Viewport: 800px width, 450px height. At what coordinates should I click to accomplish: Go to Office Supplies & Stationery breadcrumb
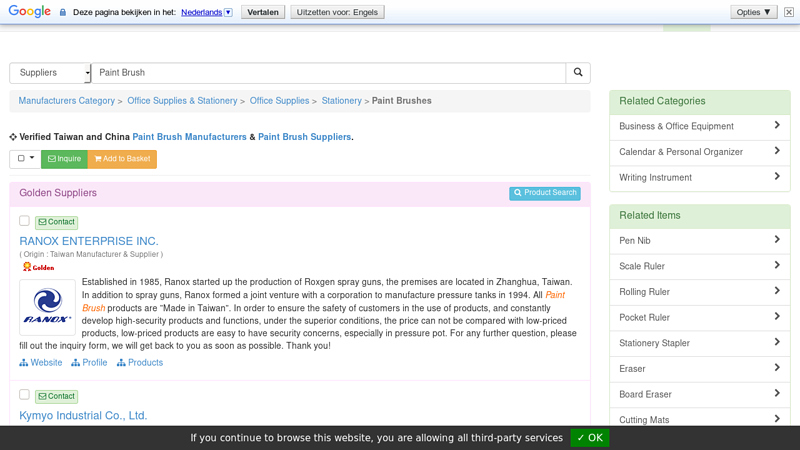click(x=182, y=101)
